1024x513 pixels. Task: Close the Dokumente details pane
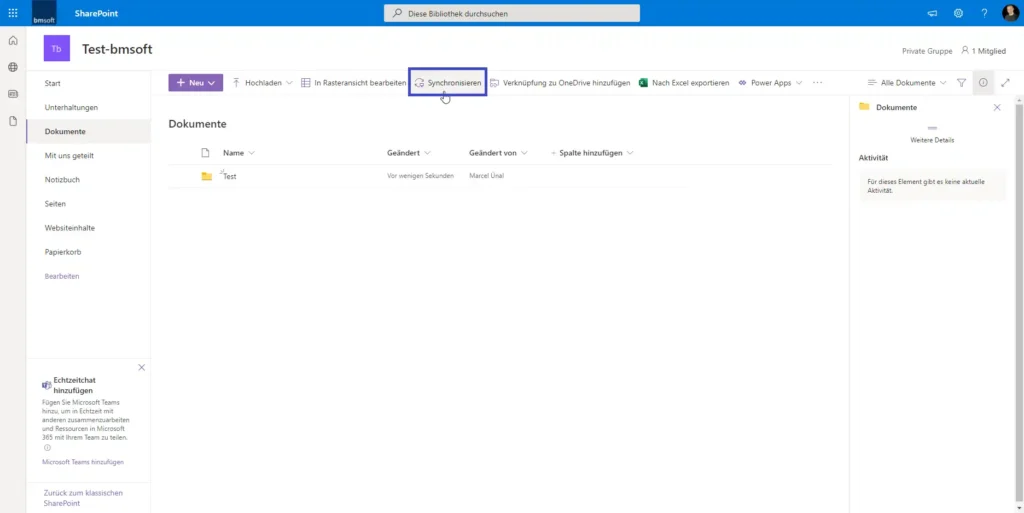[997, 108]
